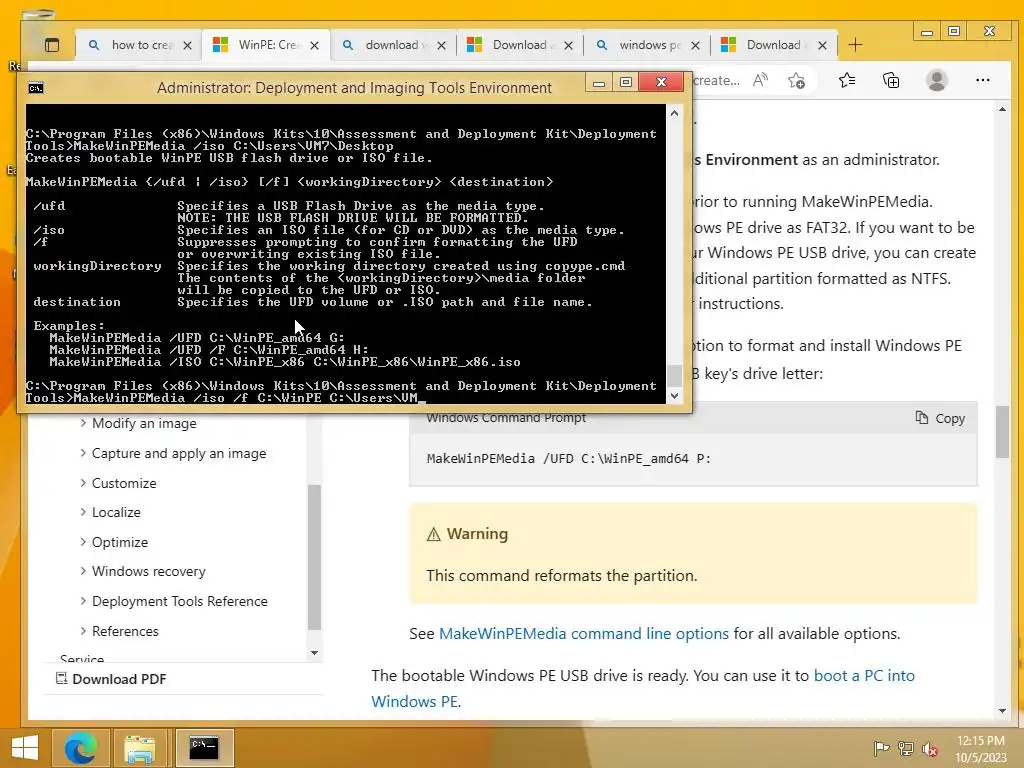Open Action Center flag icon

880,748
